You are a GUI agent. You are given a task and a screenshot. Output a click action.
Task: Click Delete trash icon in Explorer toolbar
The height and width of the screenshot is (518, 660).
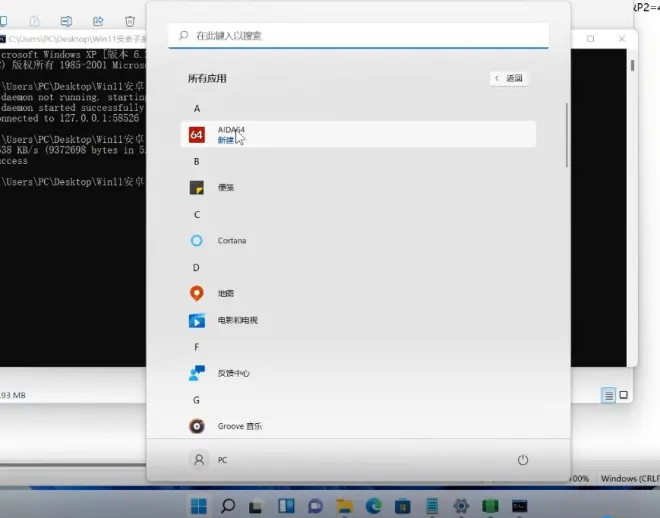[x=130, y=21]
